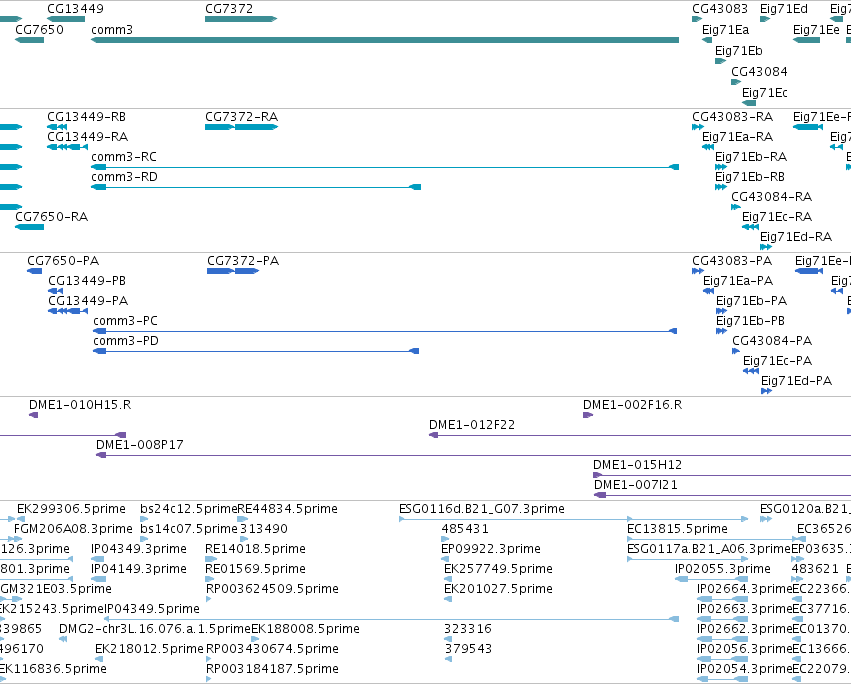Select the DMG2-chr3L.16.076.a.1.5prime EST label
851x684 pixels.
click(x=155, y=629)
